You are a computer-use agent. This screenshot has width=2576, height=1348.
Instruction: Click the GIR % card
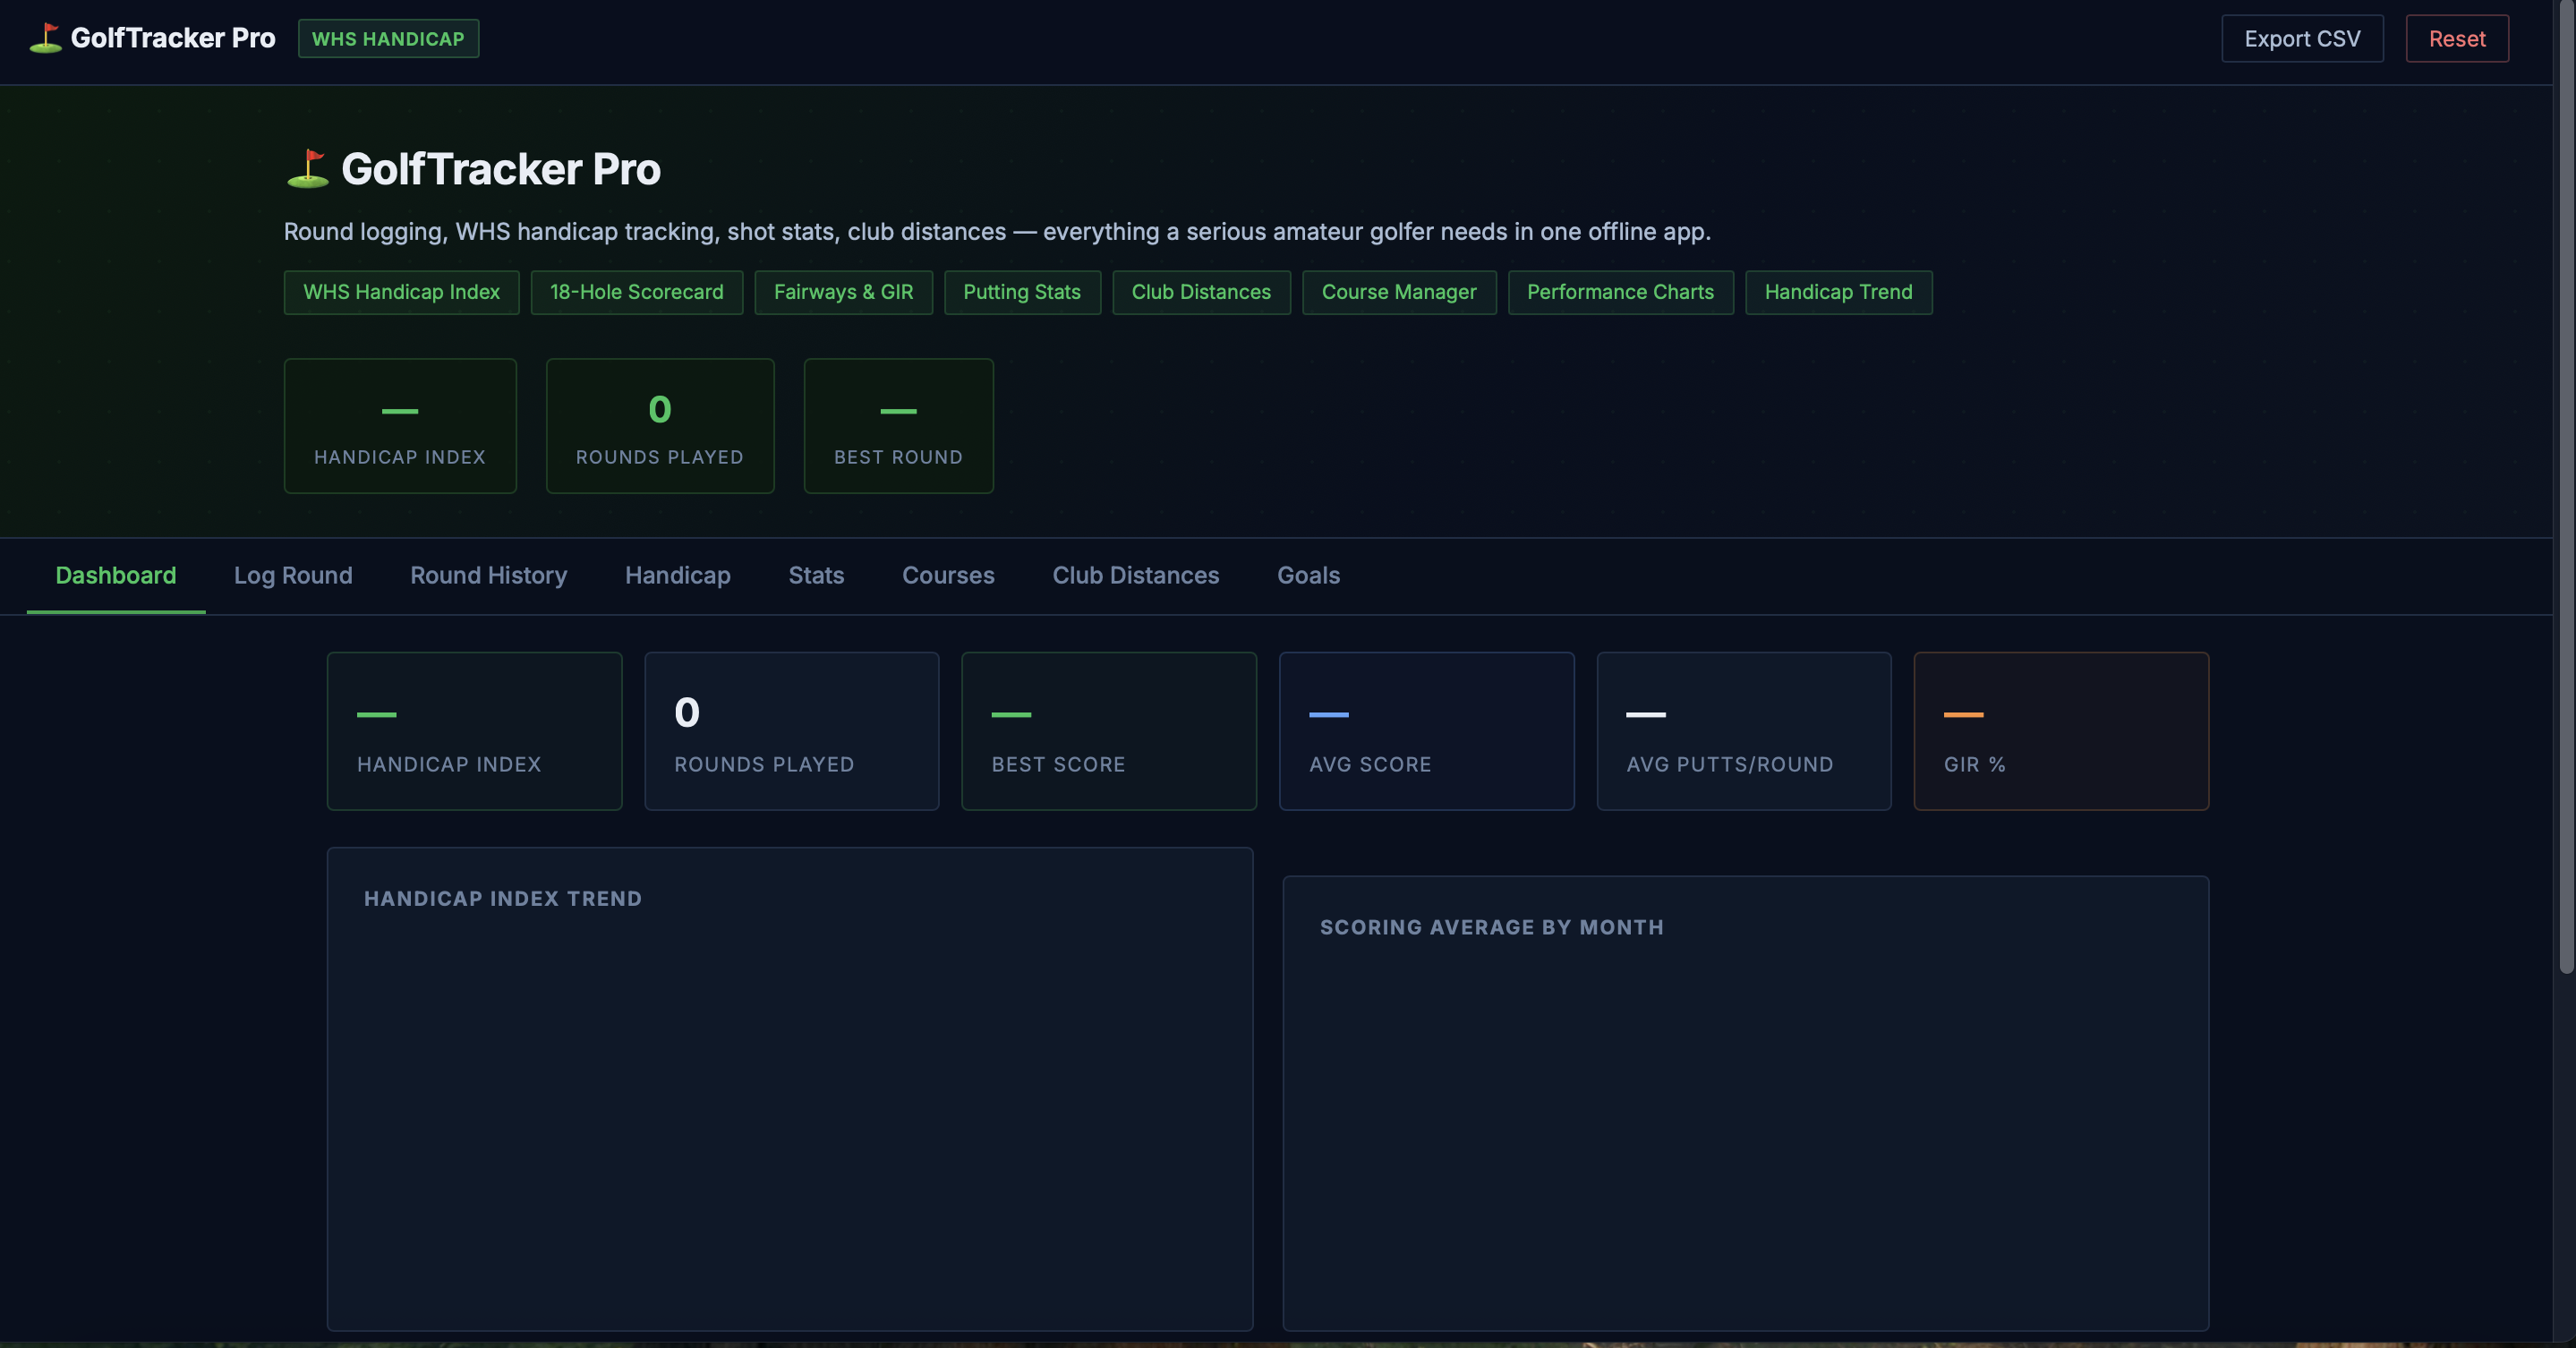click(2061, 731)
